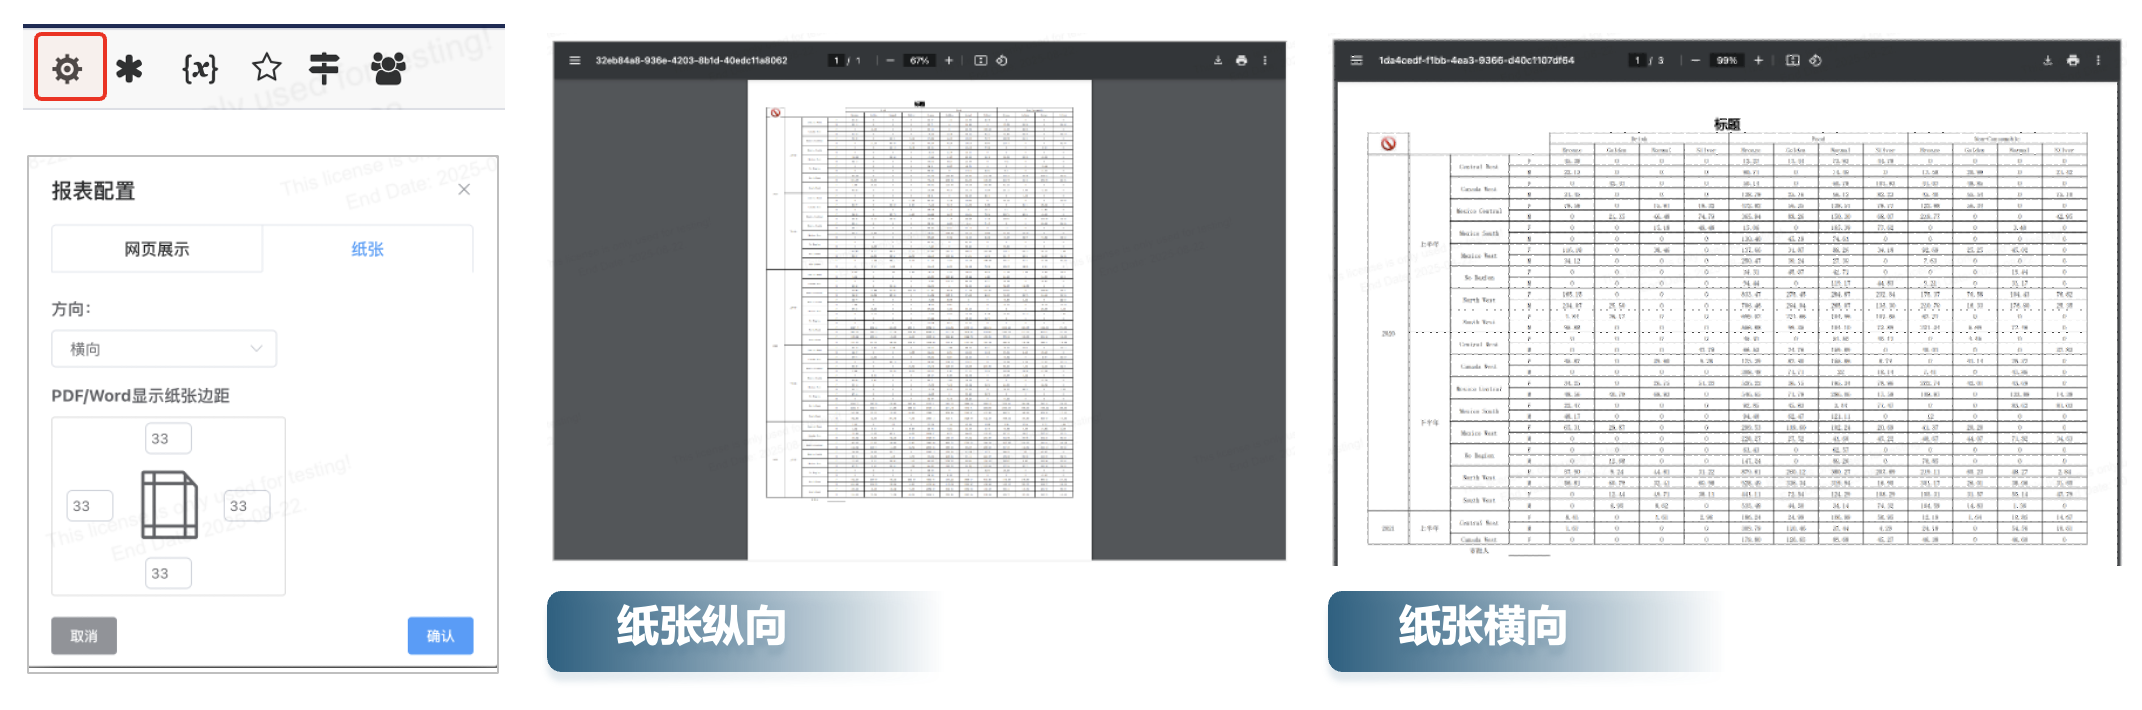The width and height of the screenshot is (2142, 710).
Task: Download the portrait PDF preview
Action: pos(1217,61)
